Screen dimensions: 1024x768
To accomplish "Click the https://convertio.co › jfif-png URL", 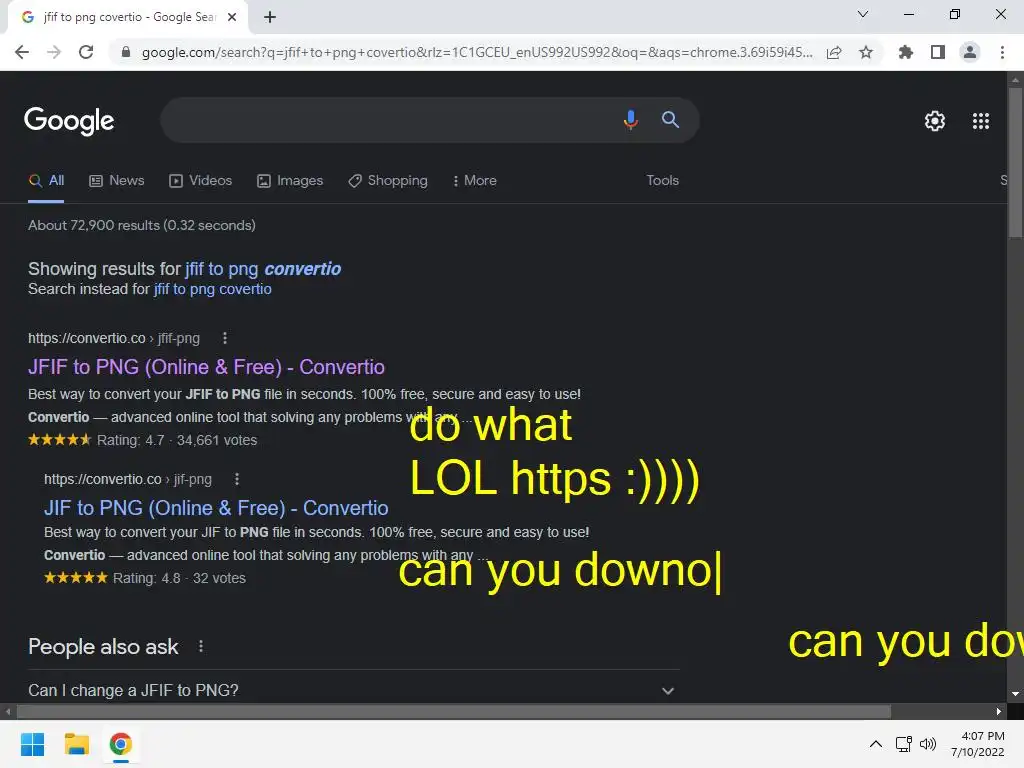I will coord(114,338).
